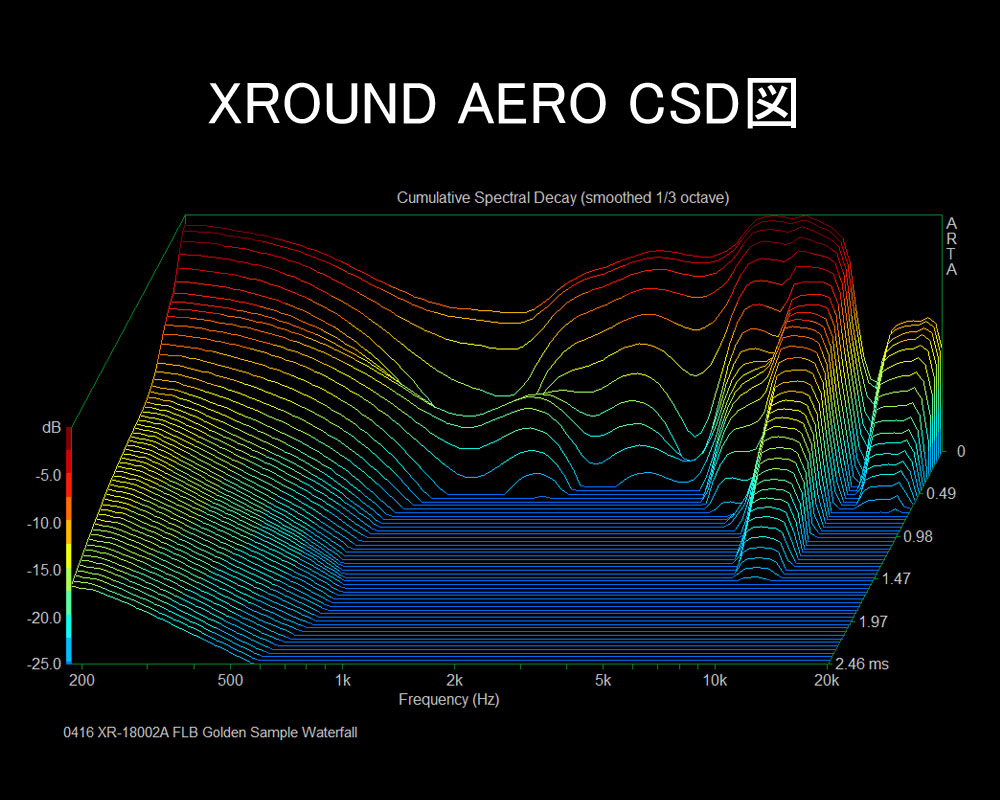Image resolution: width=1000 pixels, height=800 pixels.
Task: Click the 0.49 time axis label
Action: point(941,493)
